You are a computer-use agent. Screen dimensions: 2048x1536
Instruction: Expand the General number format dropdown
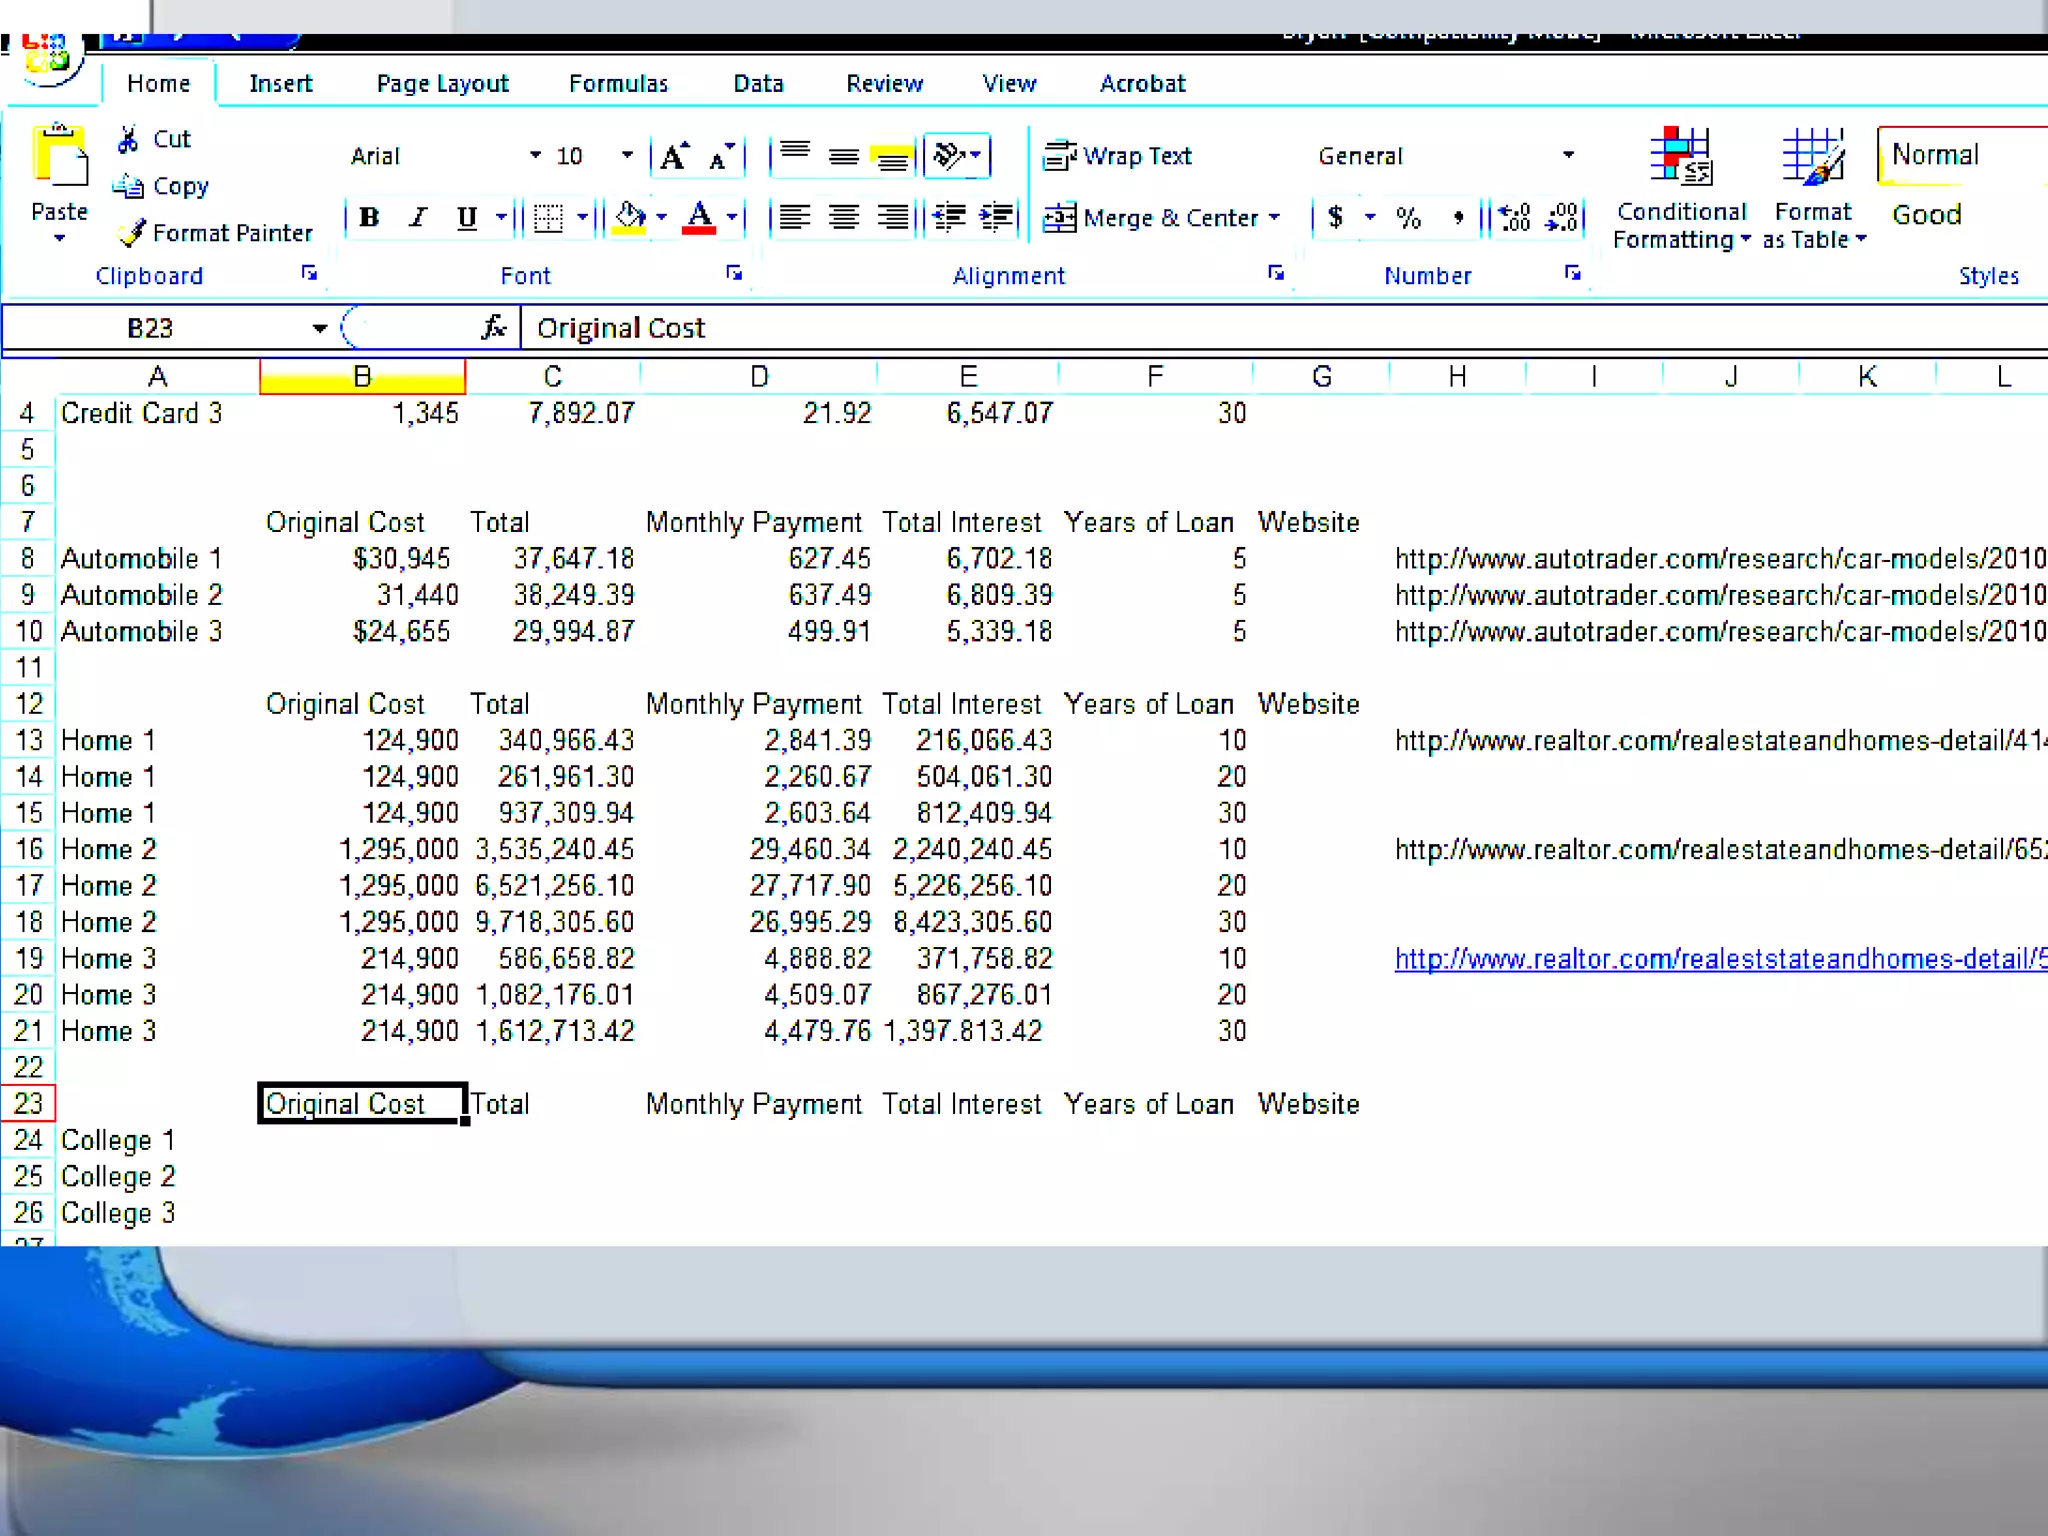1568,156
